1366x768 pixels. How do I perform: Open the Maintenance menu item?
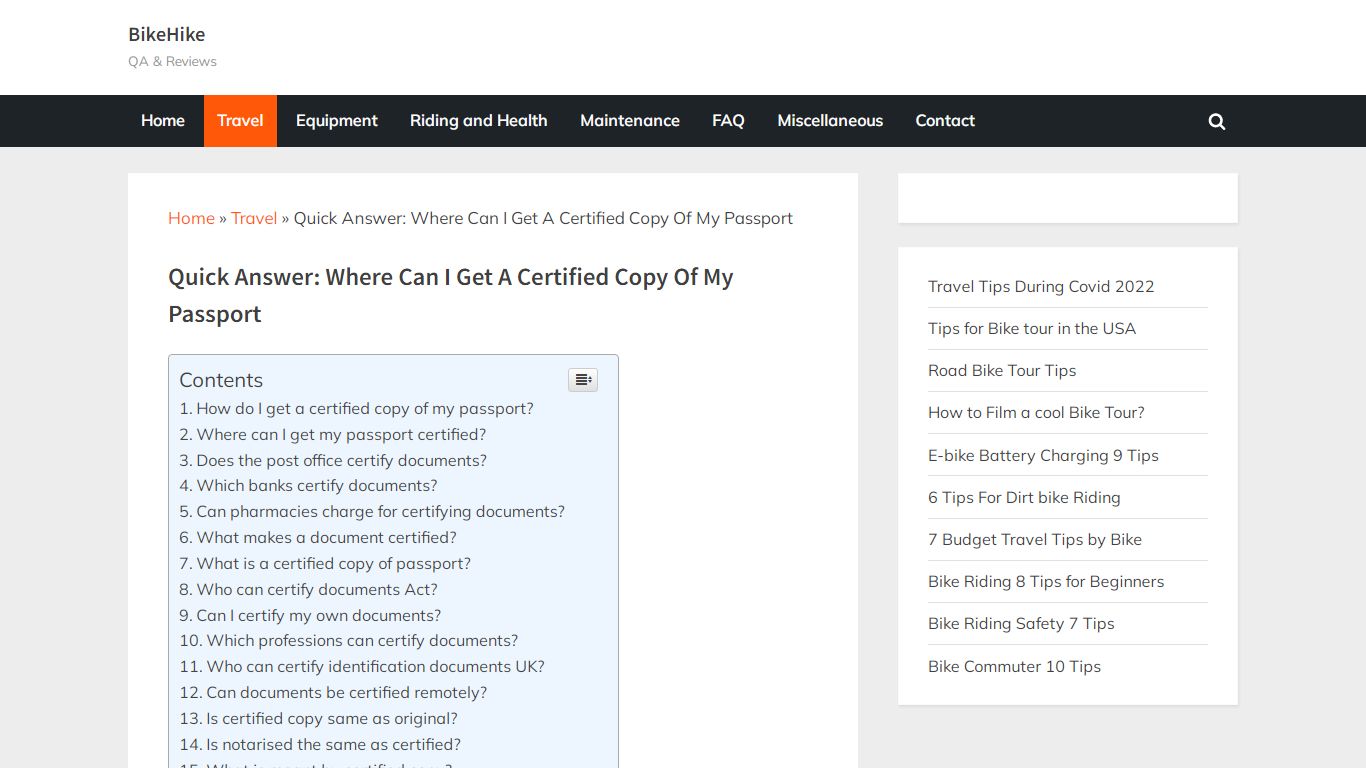tap(630, 121)
